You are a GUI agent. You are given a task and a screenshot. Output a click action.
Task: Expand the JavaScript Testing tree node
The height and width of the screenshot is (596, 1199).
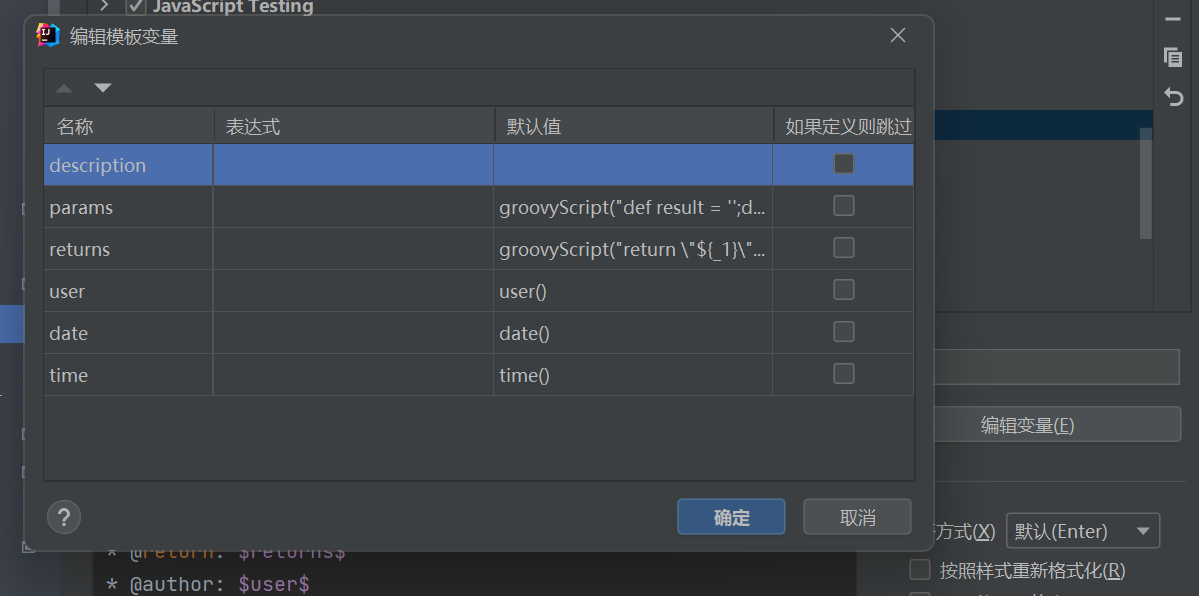coord(106,6)
